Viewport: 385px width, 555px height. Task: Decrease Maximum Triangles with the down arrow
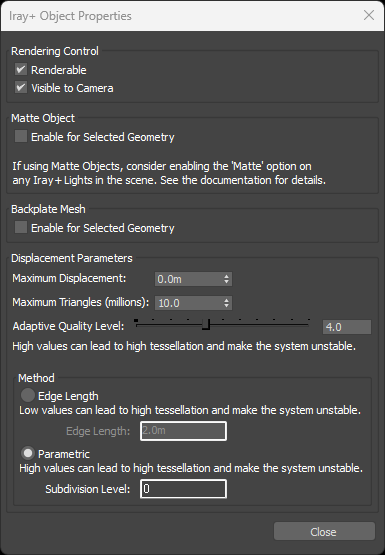pos(226,306)
